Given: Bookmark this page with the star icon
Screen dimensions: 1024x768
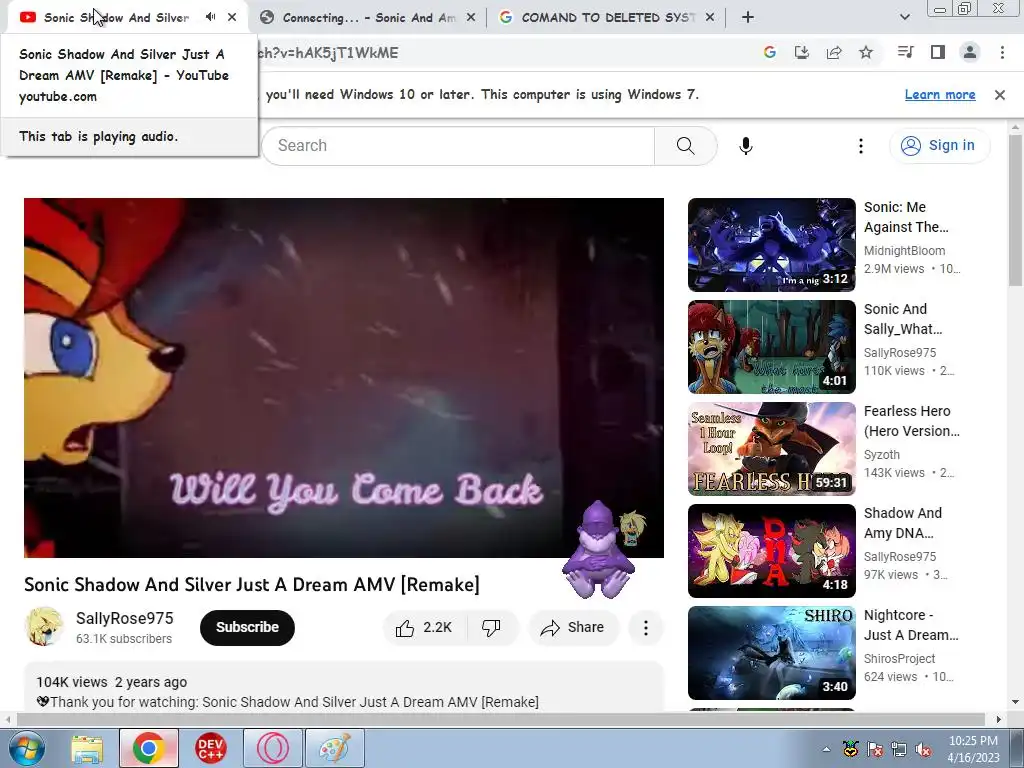Looking at the screenshot, I should tap(866, 52).
